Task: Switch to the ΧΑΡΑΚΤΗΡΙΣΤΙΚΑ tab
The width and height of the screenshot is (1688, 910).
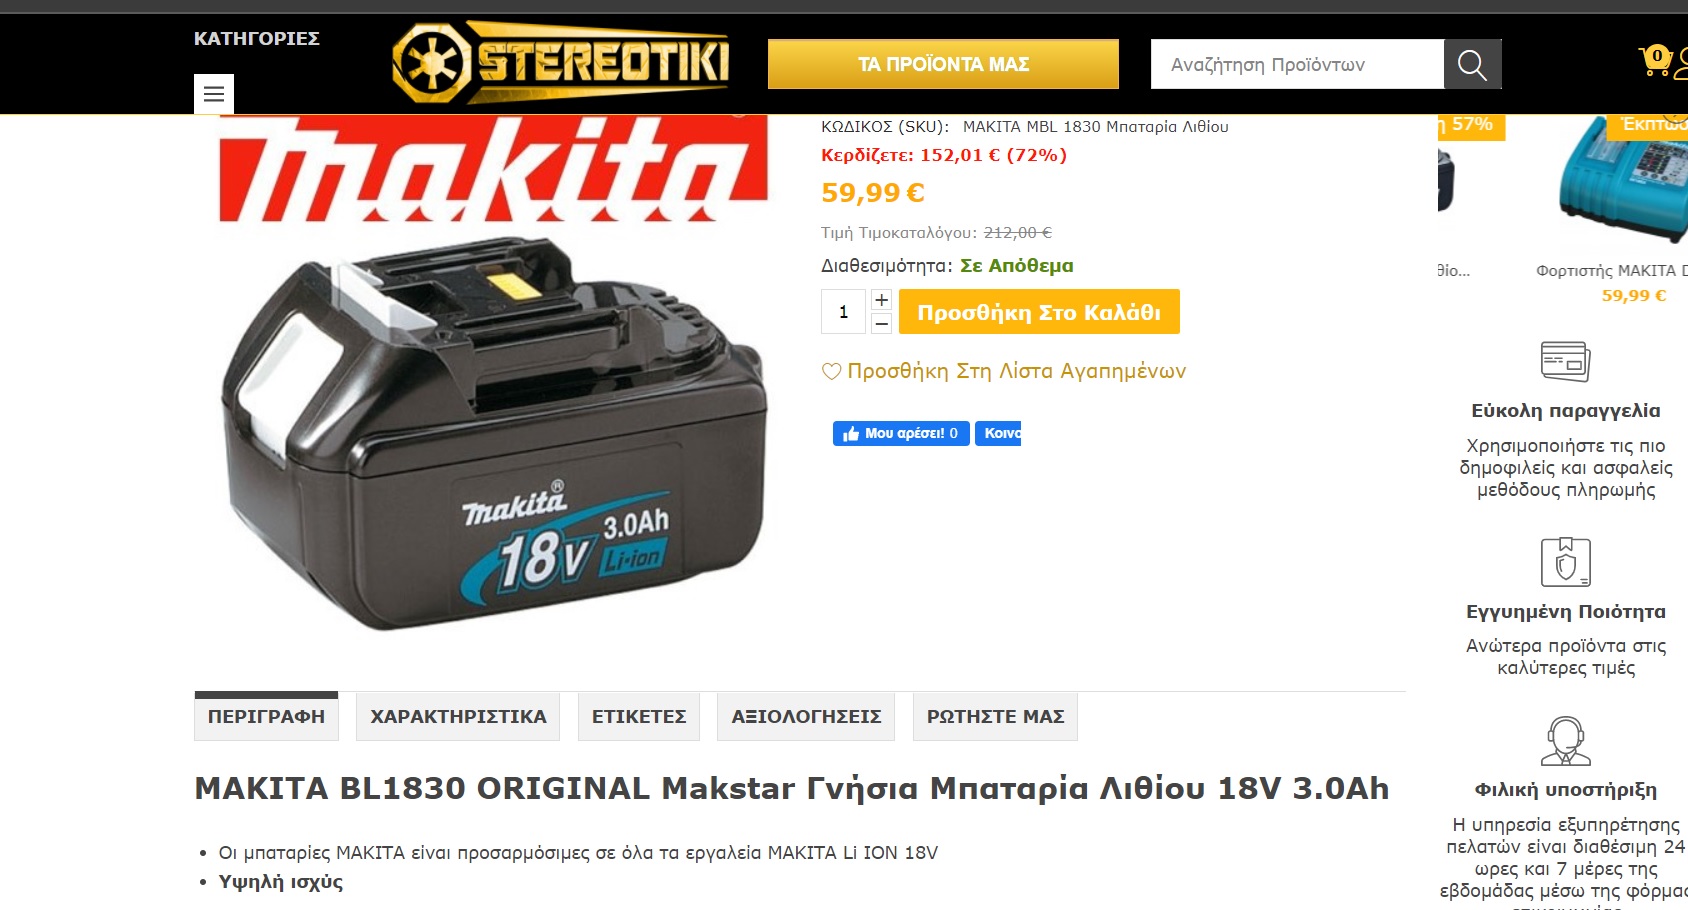Action: [x=458, y=717]
